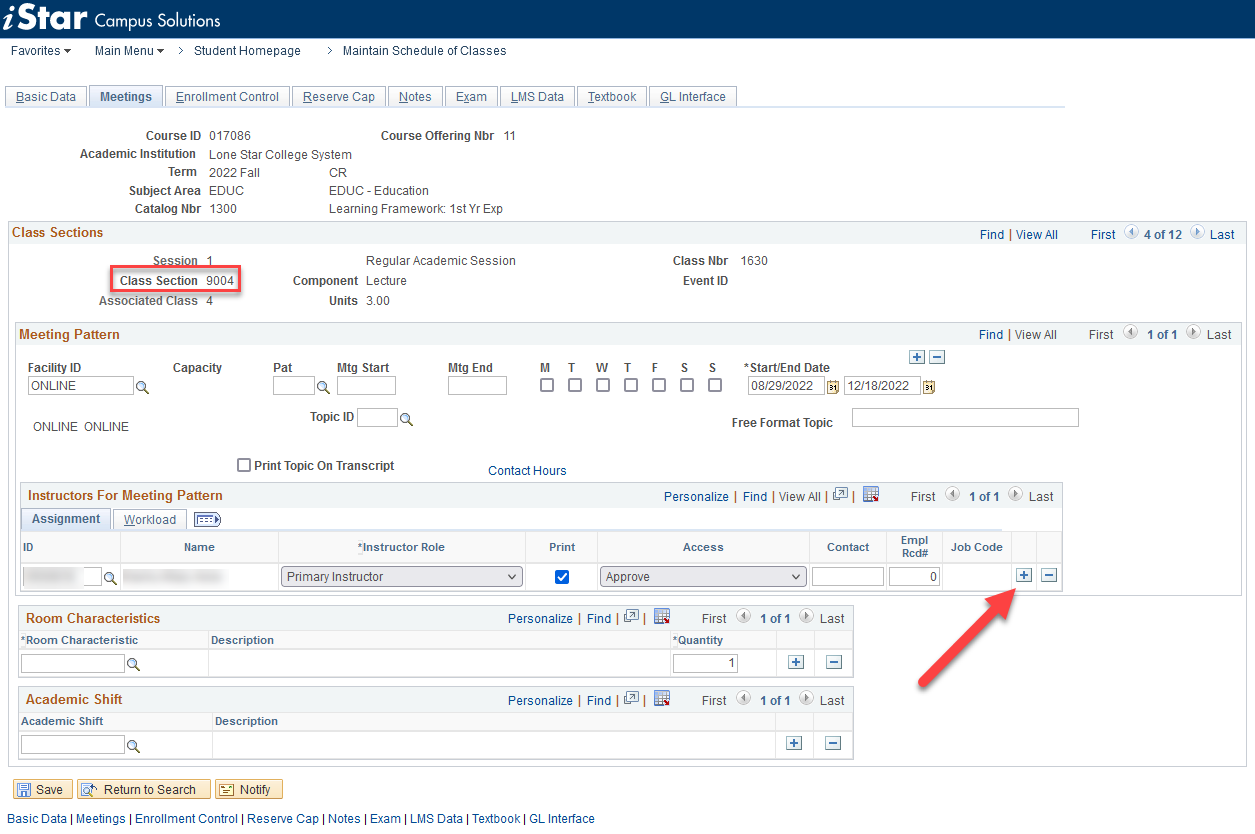
Task: Check the first T (Tuesday) day box
Action: pyautogui.click(x=575, y=385)
